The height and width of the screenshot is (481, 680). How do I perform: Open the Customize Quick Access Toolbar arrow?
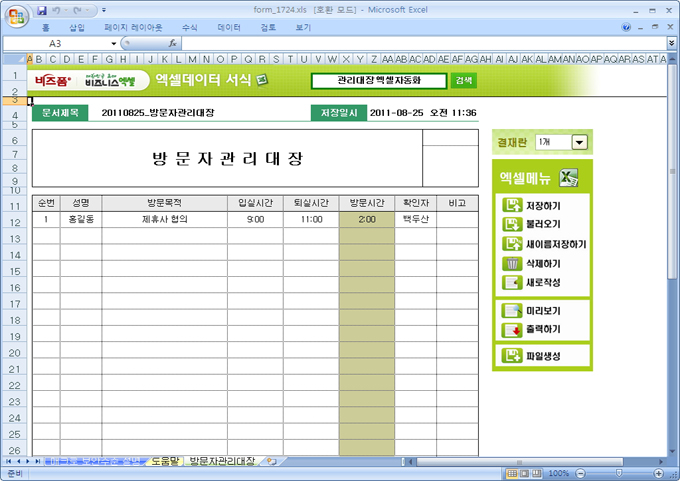click(x=104, y=10)
